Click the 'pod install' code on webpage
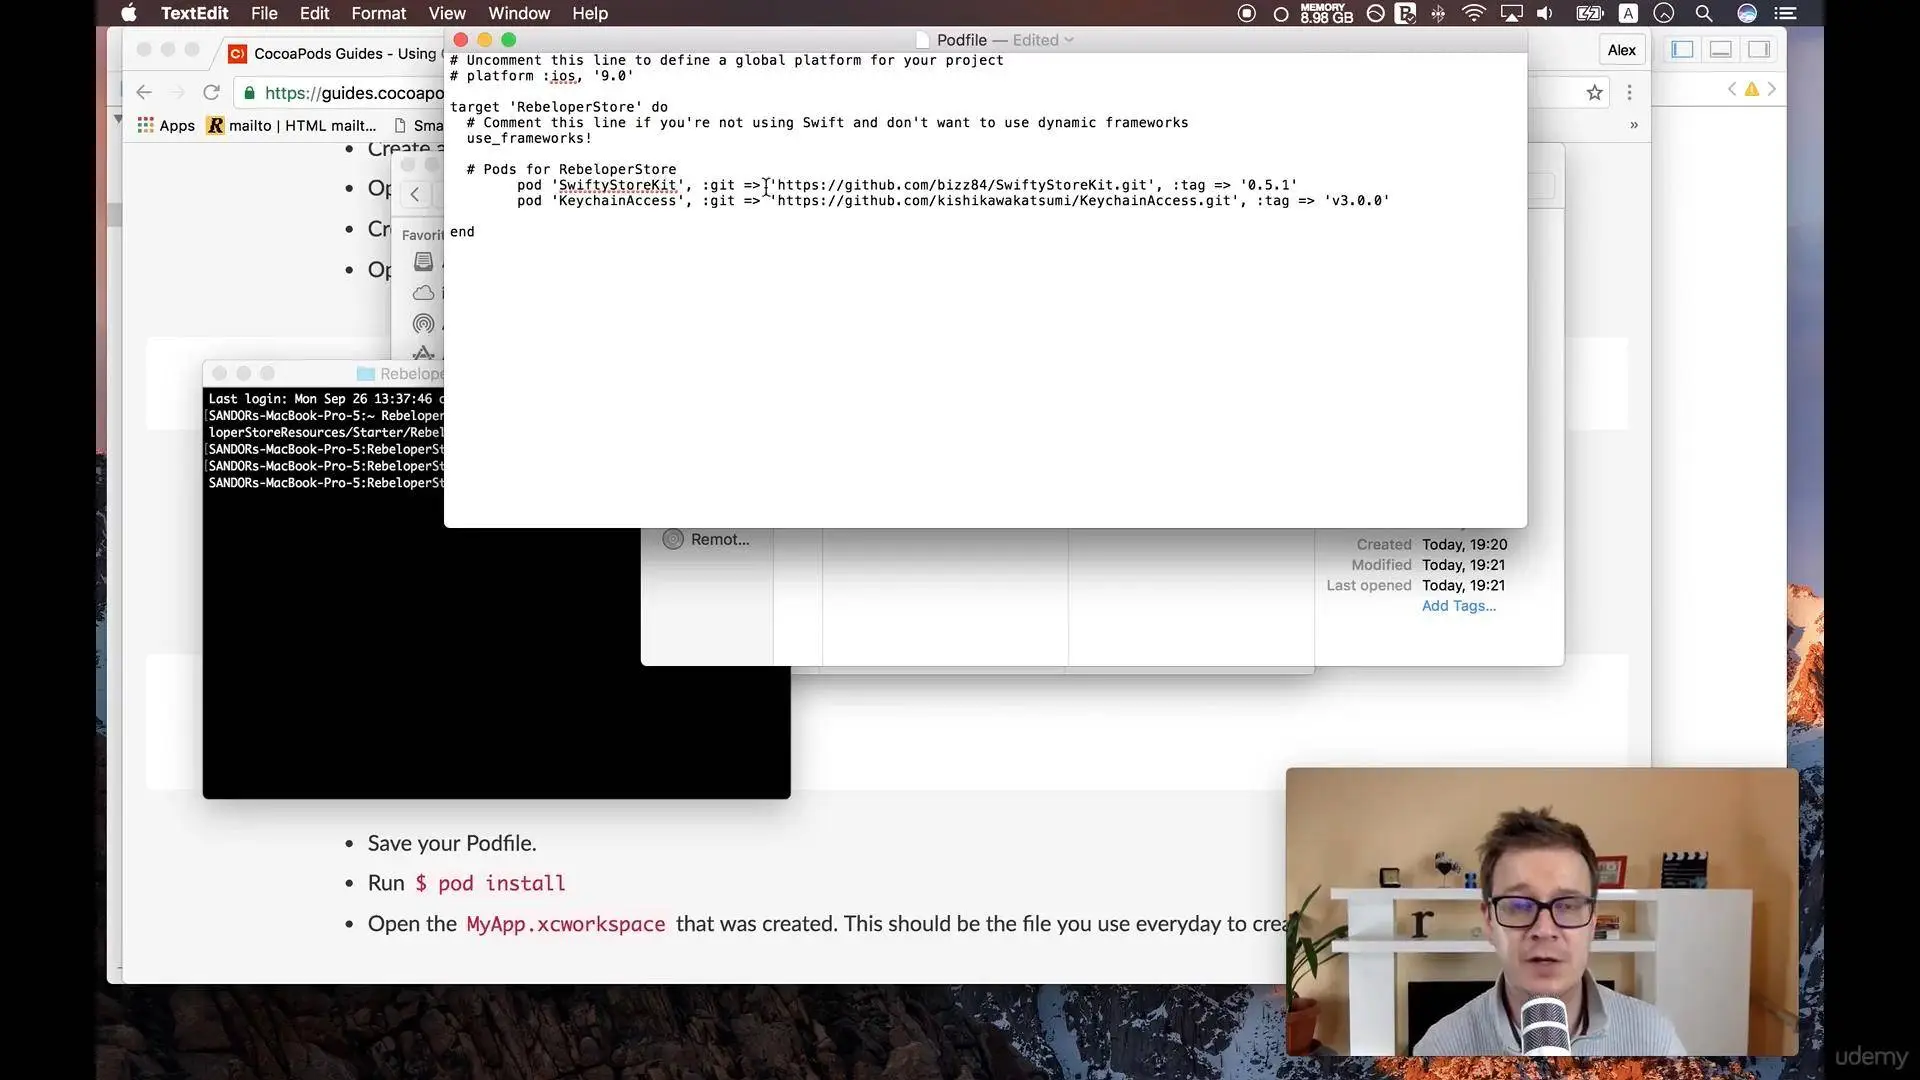This screenshot has width=1920, height=1080. pos(501,884)
